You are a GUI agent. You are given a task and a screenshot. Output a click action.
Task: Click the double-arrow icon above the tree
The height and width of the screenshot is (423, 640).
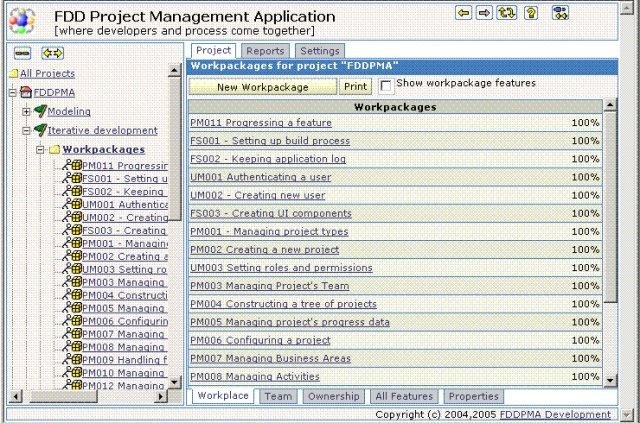[52, 52]
